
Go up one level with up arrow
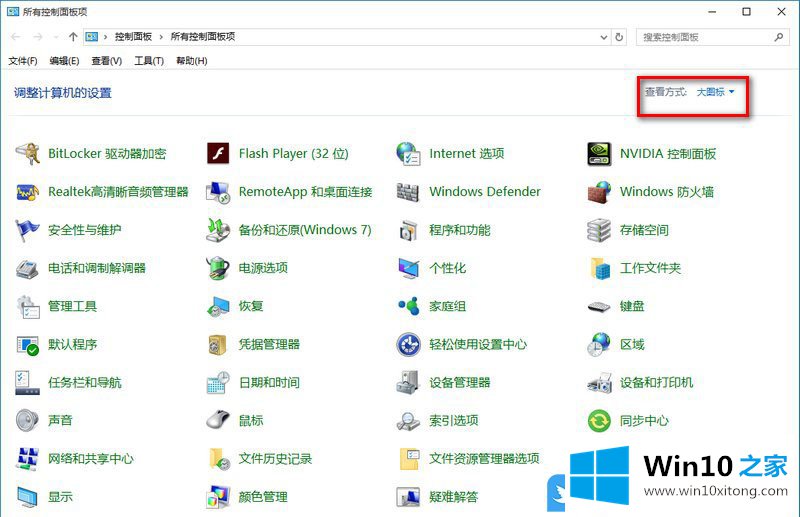pyautogui.click(x=73, y=37)
